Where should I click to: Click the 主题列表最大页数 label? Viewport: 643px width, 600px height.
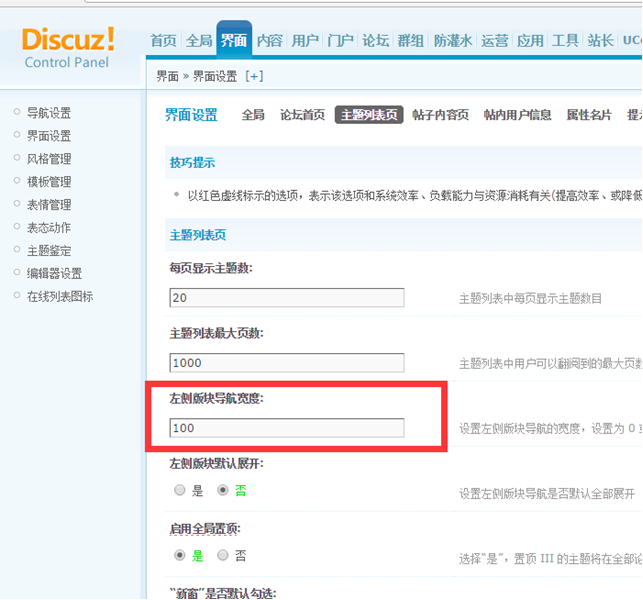click(217, 333)
